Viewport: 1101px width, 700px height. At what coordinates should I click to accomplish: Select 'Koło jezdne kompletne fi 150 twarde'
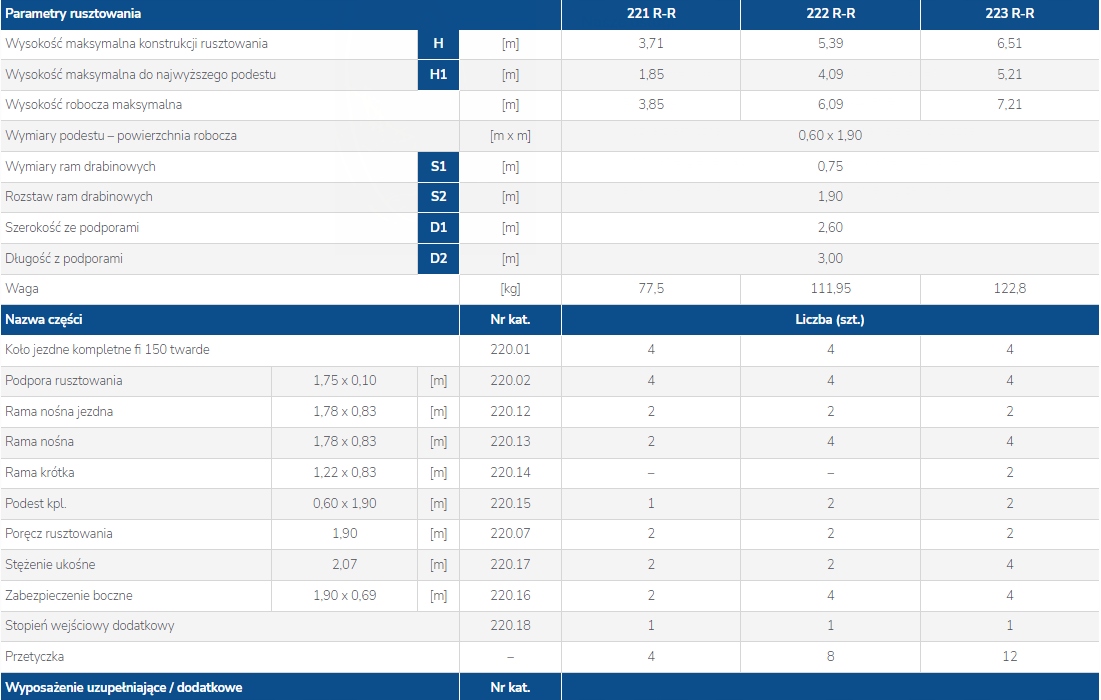click(107, 350)
